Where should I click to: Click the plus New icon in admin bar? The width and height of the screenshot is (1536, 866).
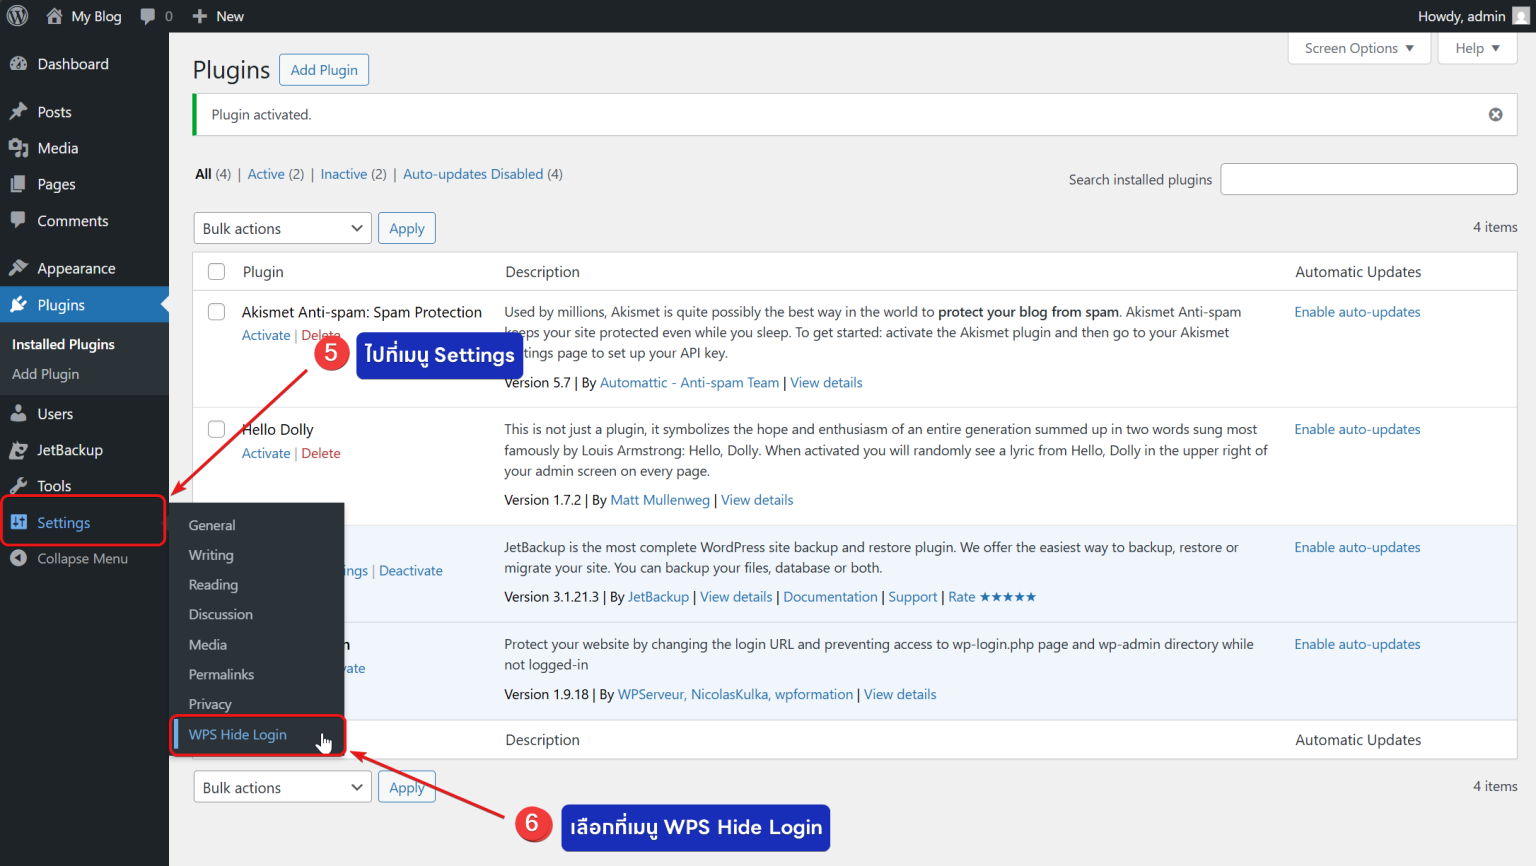[200, 16]
